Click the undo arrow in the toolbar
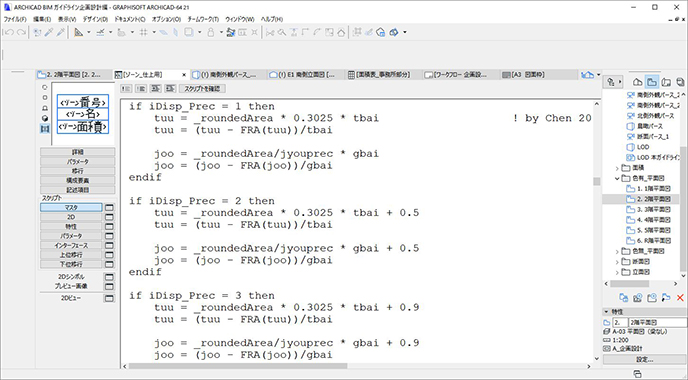Viewport: 688px width, 380px height. (x=8, y=32)
